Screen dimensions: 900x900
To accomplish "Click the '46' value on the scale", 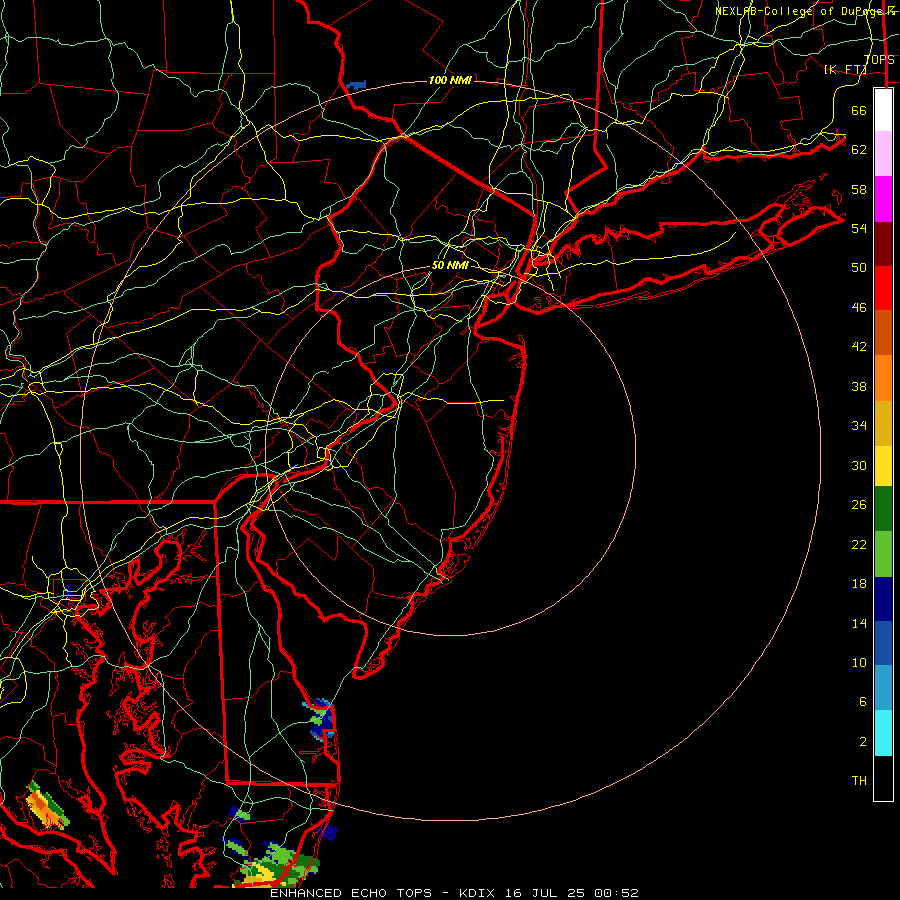I will point(859,308).
